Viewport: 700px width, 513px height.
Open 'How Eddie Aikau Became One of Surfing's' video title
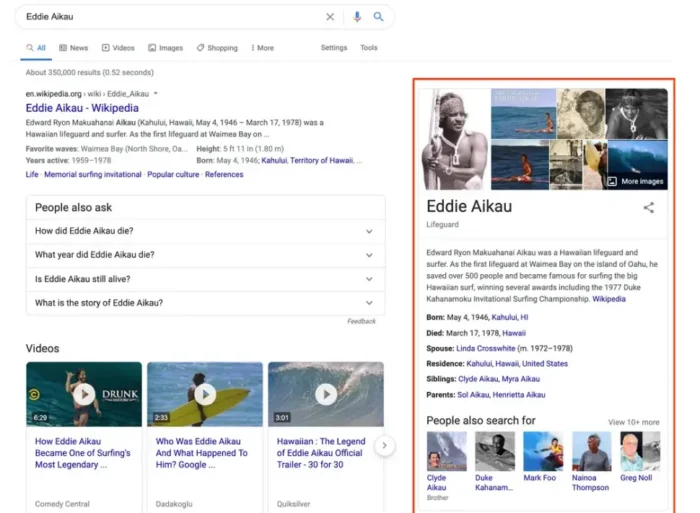click(x=83, y=453)
